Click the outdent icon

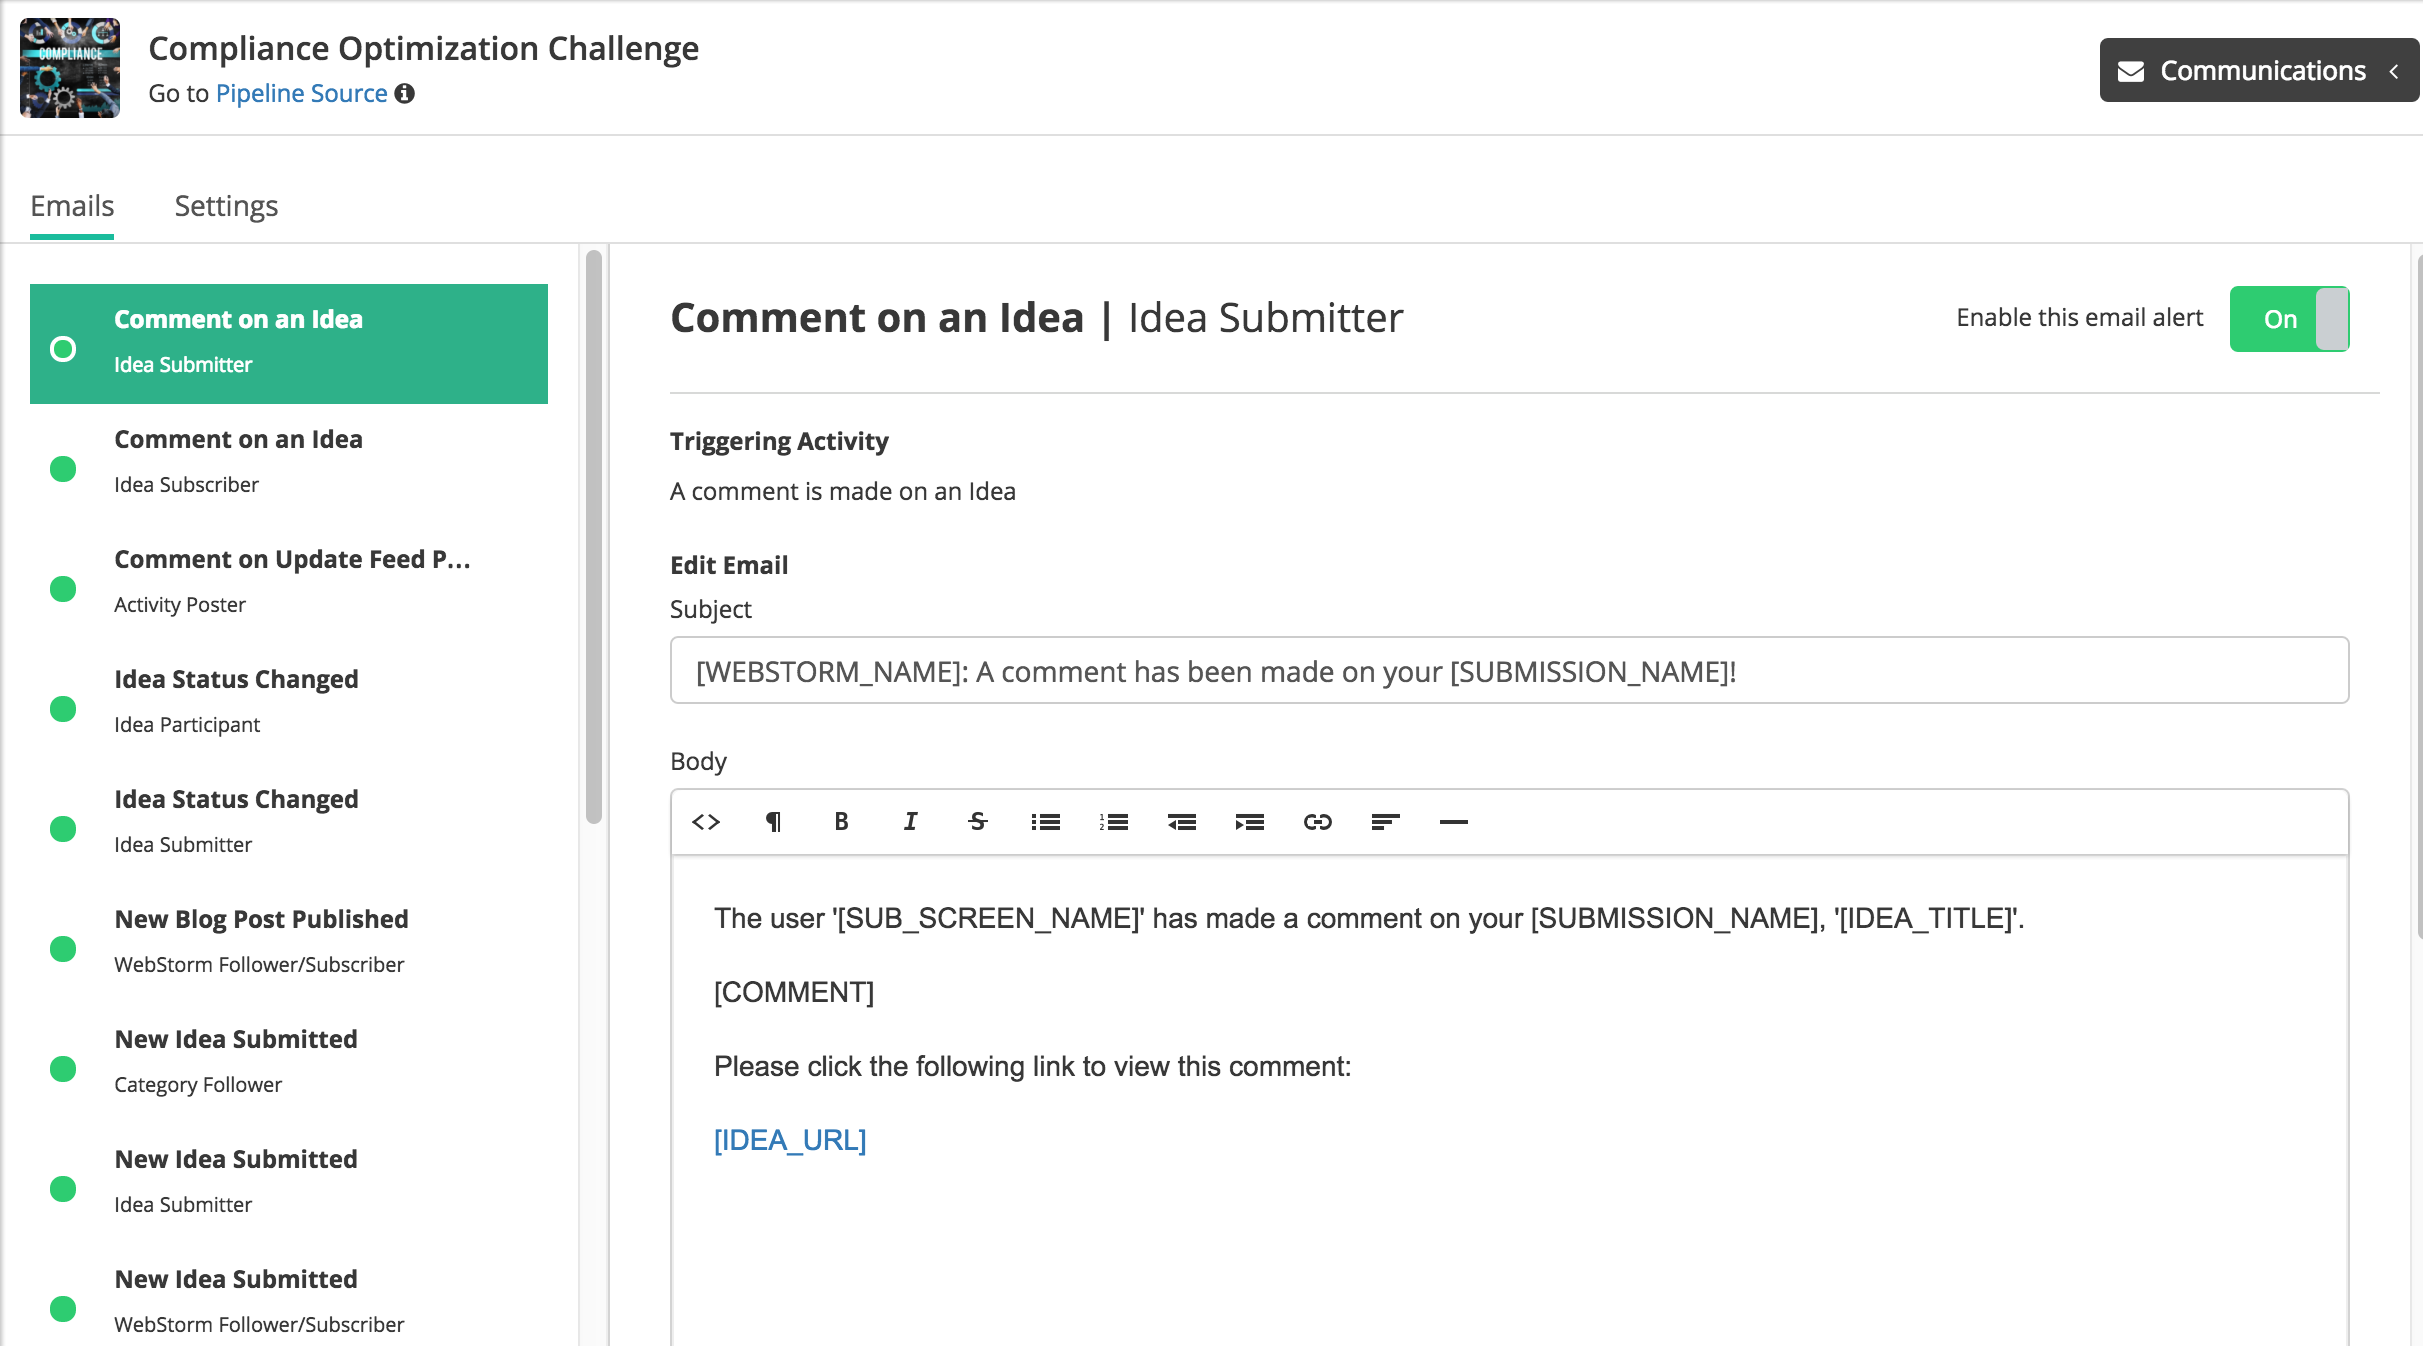(x=1182, y=821)
